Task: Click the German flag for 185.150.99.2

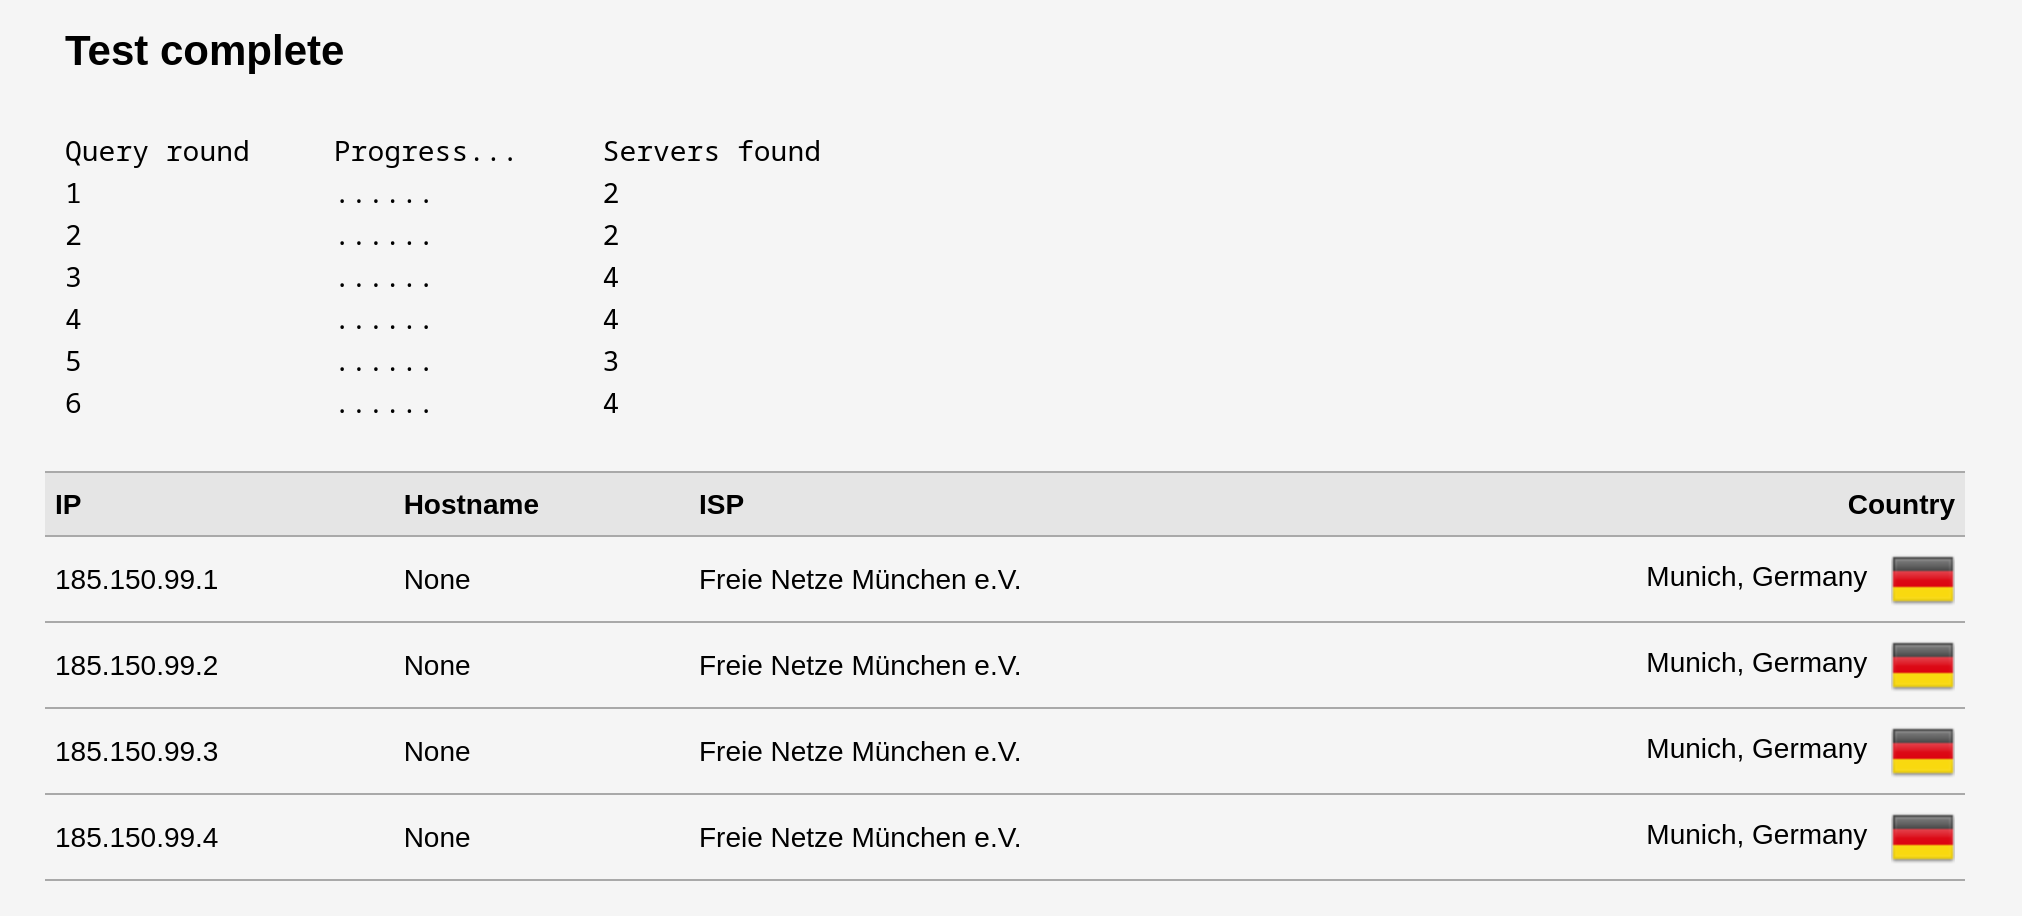Action: pyautogui.click(x=1922, y=665)
